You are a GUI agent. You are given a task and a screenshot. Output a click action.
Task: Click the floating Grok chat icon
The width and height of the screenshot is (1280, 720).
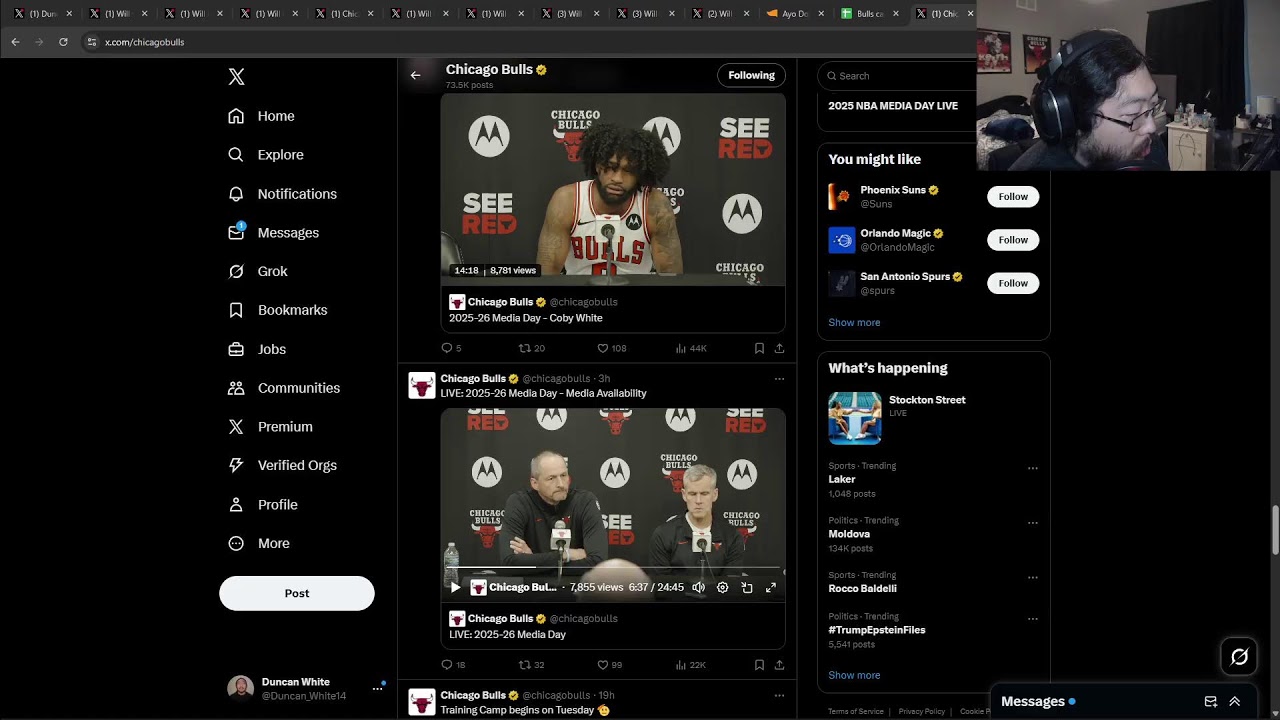[x=1239, y=656]
